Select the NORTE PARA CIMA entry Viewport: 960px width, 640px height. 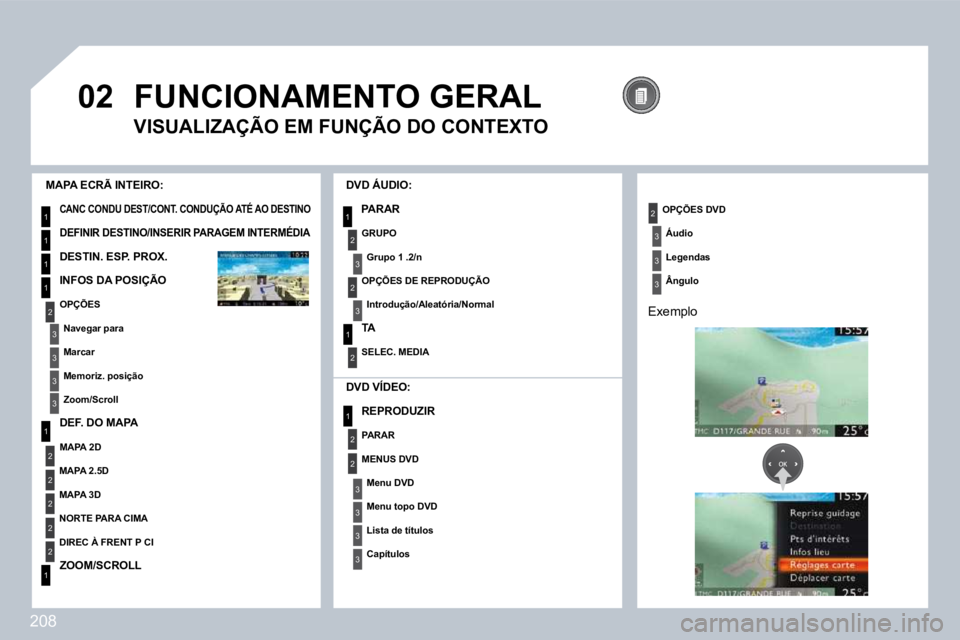pos(103,519)
